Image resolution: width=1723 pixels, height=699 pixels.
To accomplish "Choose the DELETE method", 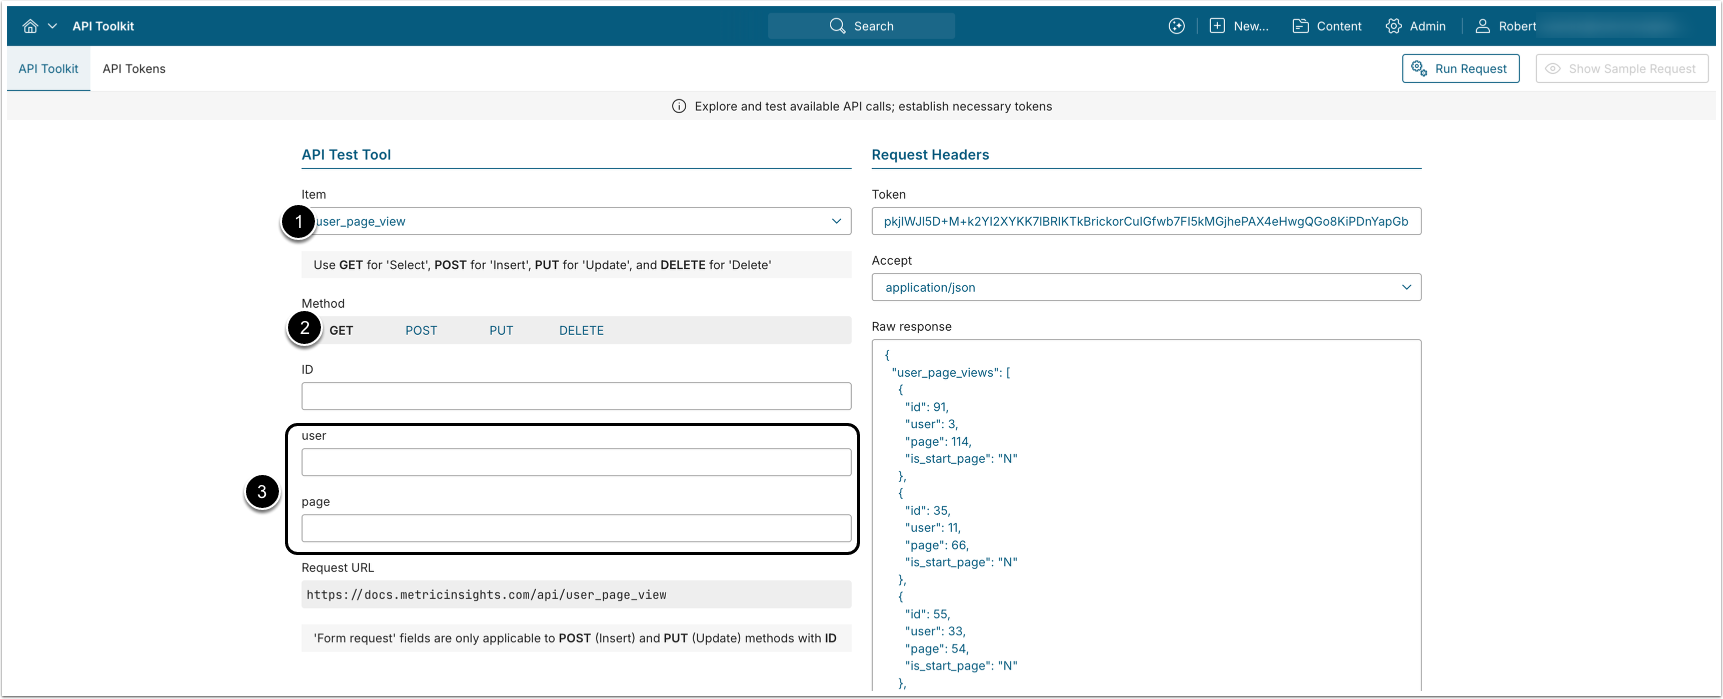I will point(581,330).
